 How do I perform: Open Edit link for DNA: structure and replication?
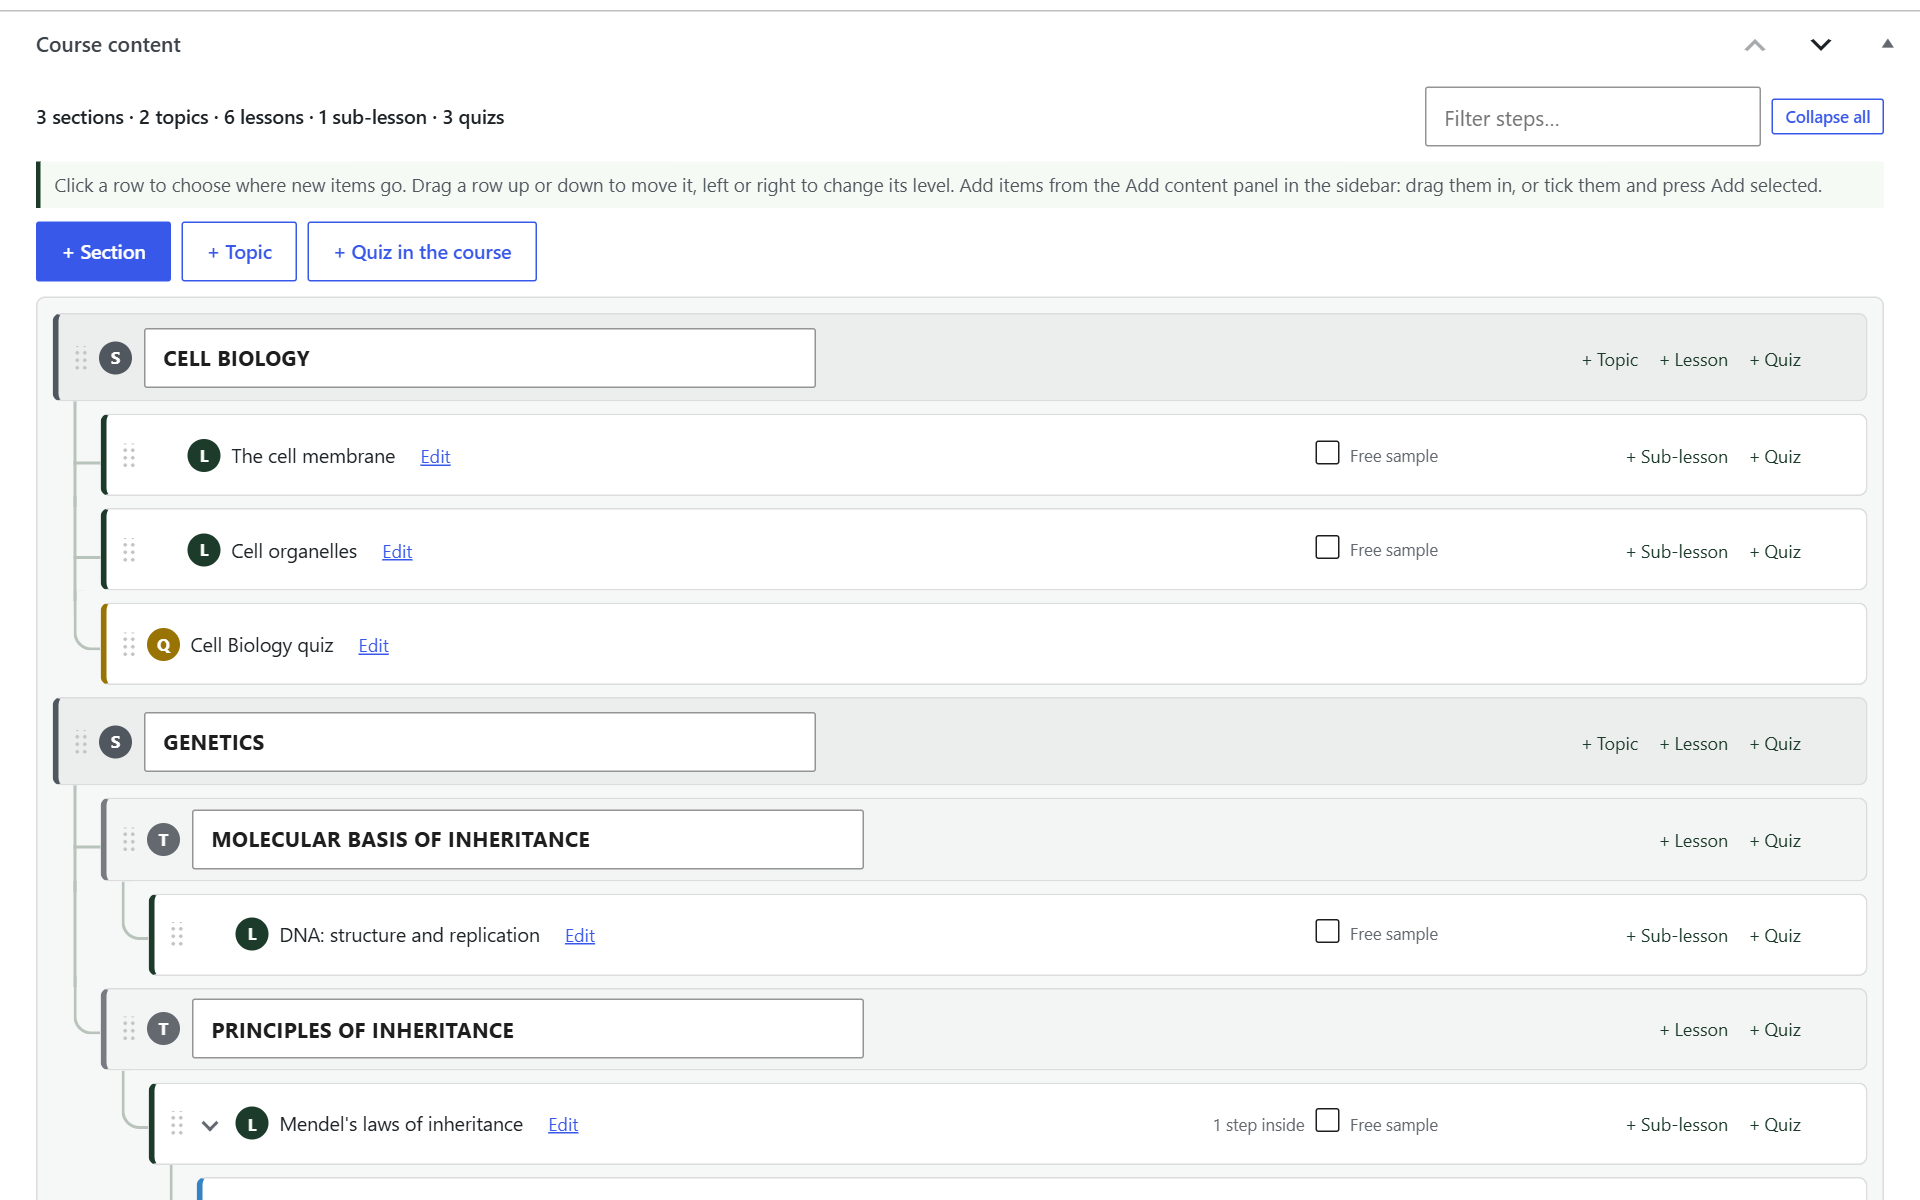tap(580, 936)
